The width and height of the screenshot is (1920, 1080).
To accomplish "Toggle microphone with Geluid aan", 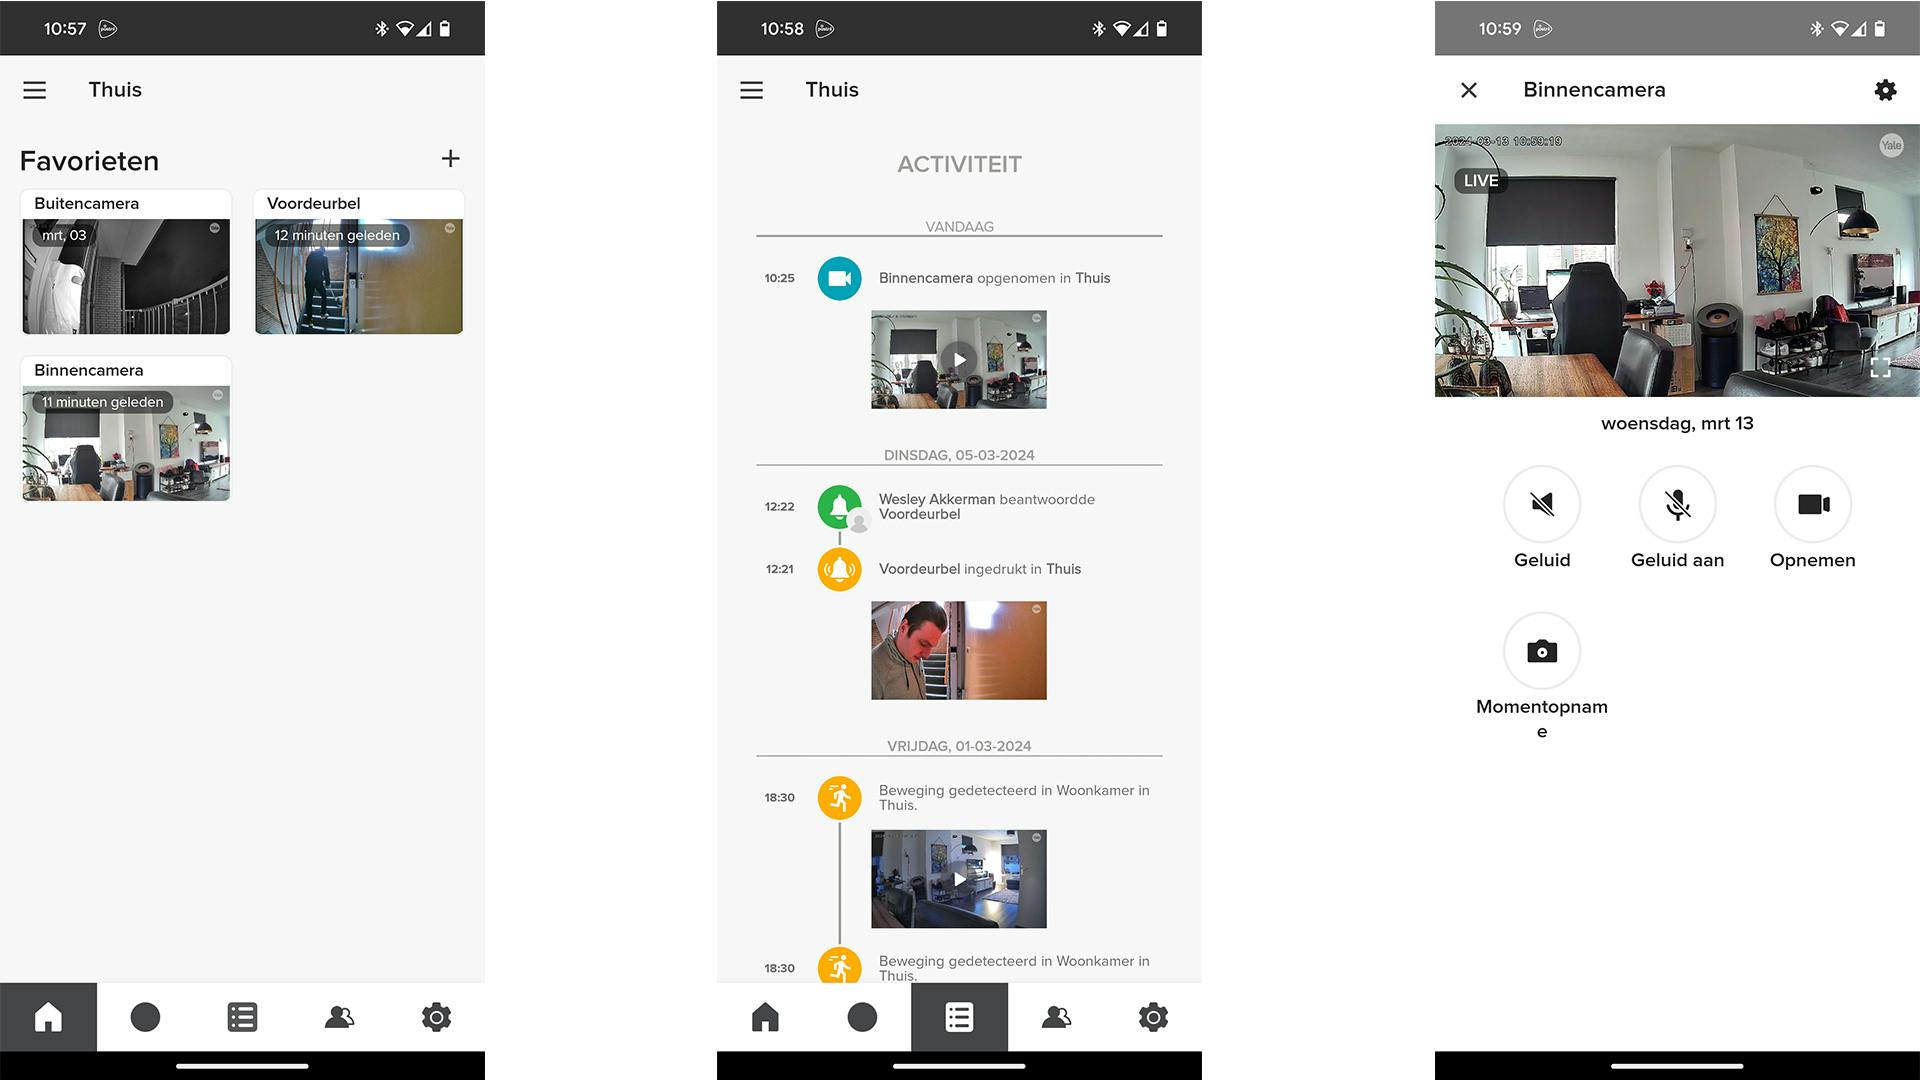I will 1677,504.
